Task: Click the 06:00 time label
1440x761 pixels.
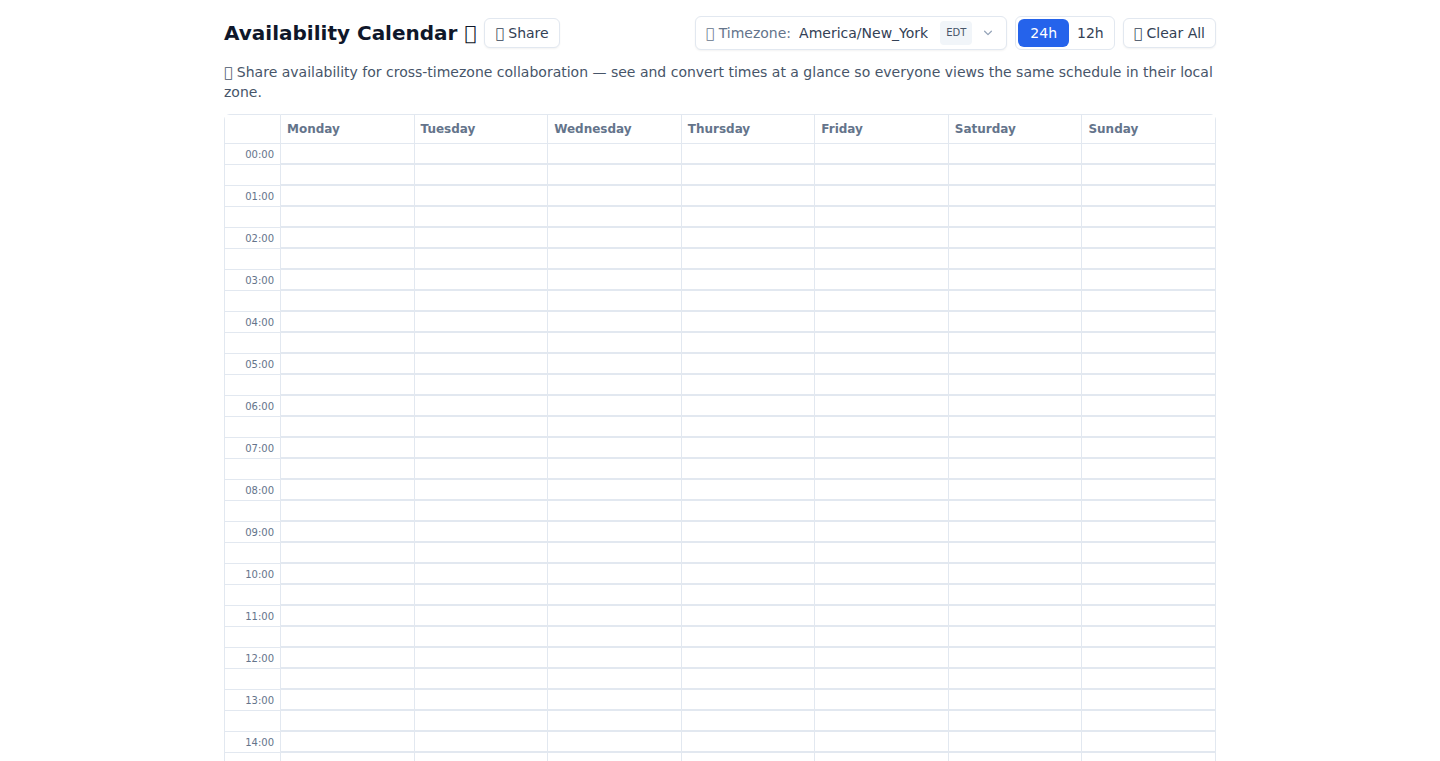Action: [x=259, y=406]
